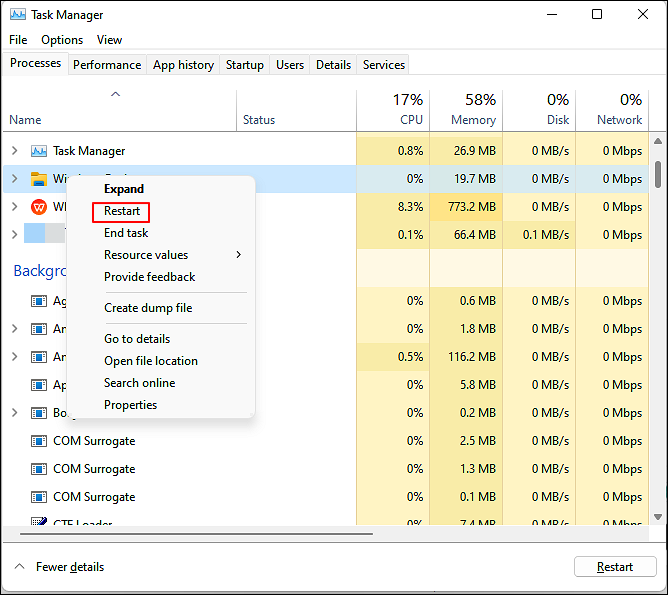This screenshot has width=668, height=595.
Task: Open the Options menu
Action: point(62,40)
